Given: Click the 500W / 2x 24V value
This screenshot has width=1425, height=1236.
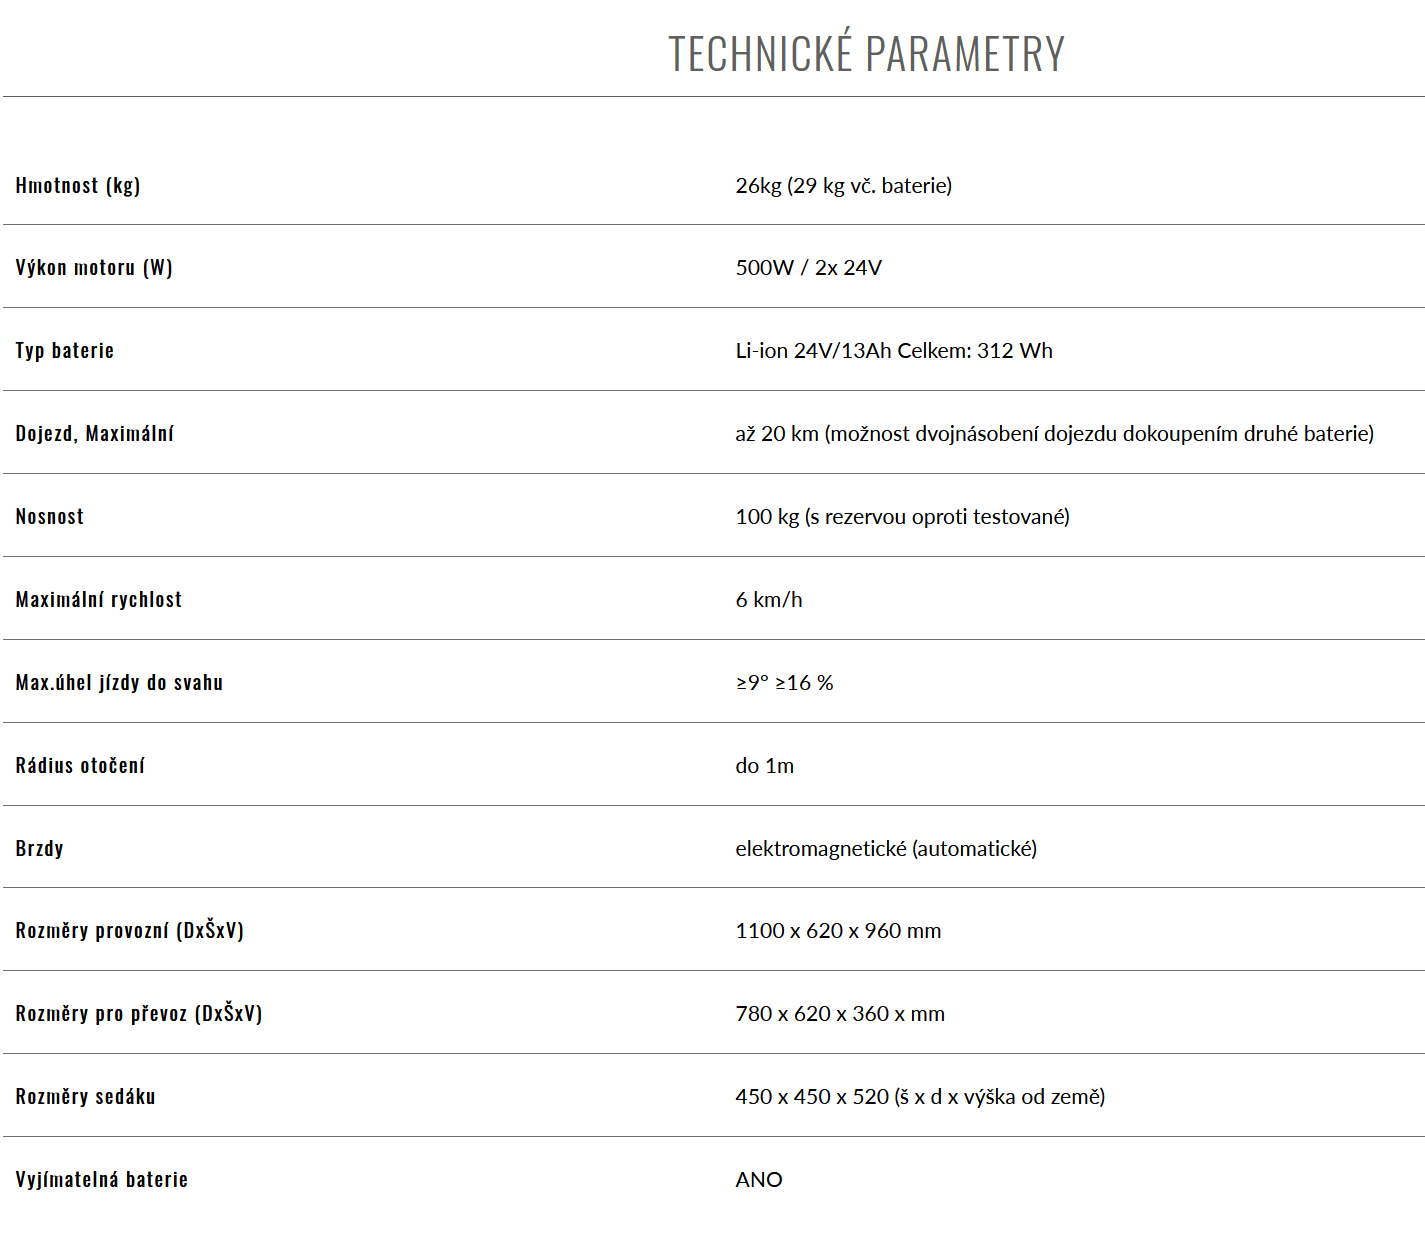Looking at the screenshot, I should point(808,268).
